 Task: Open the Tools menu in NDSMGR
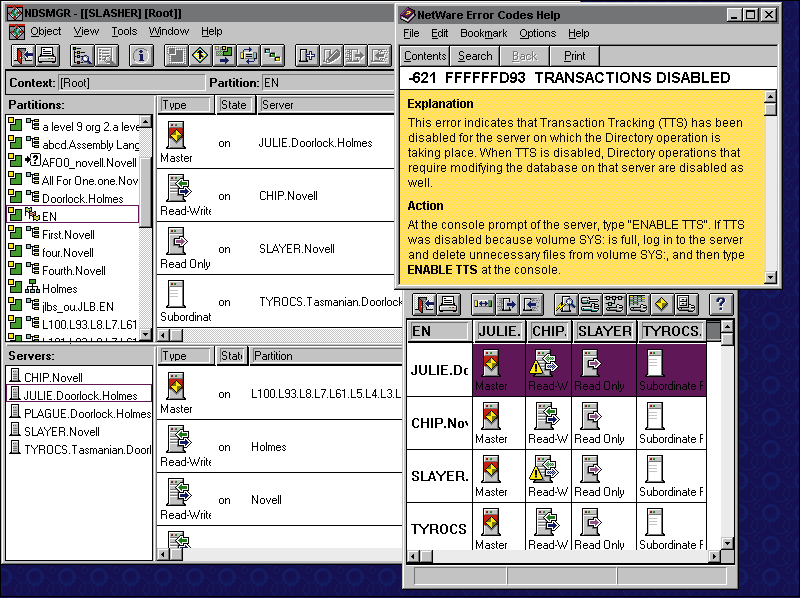coord(124,32)
